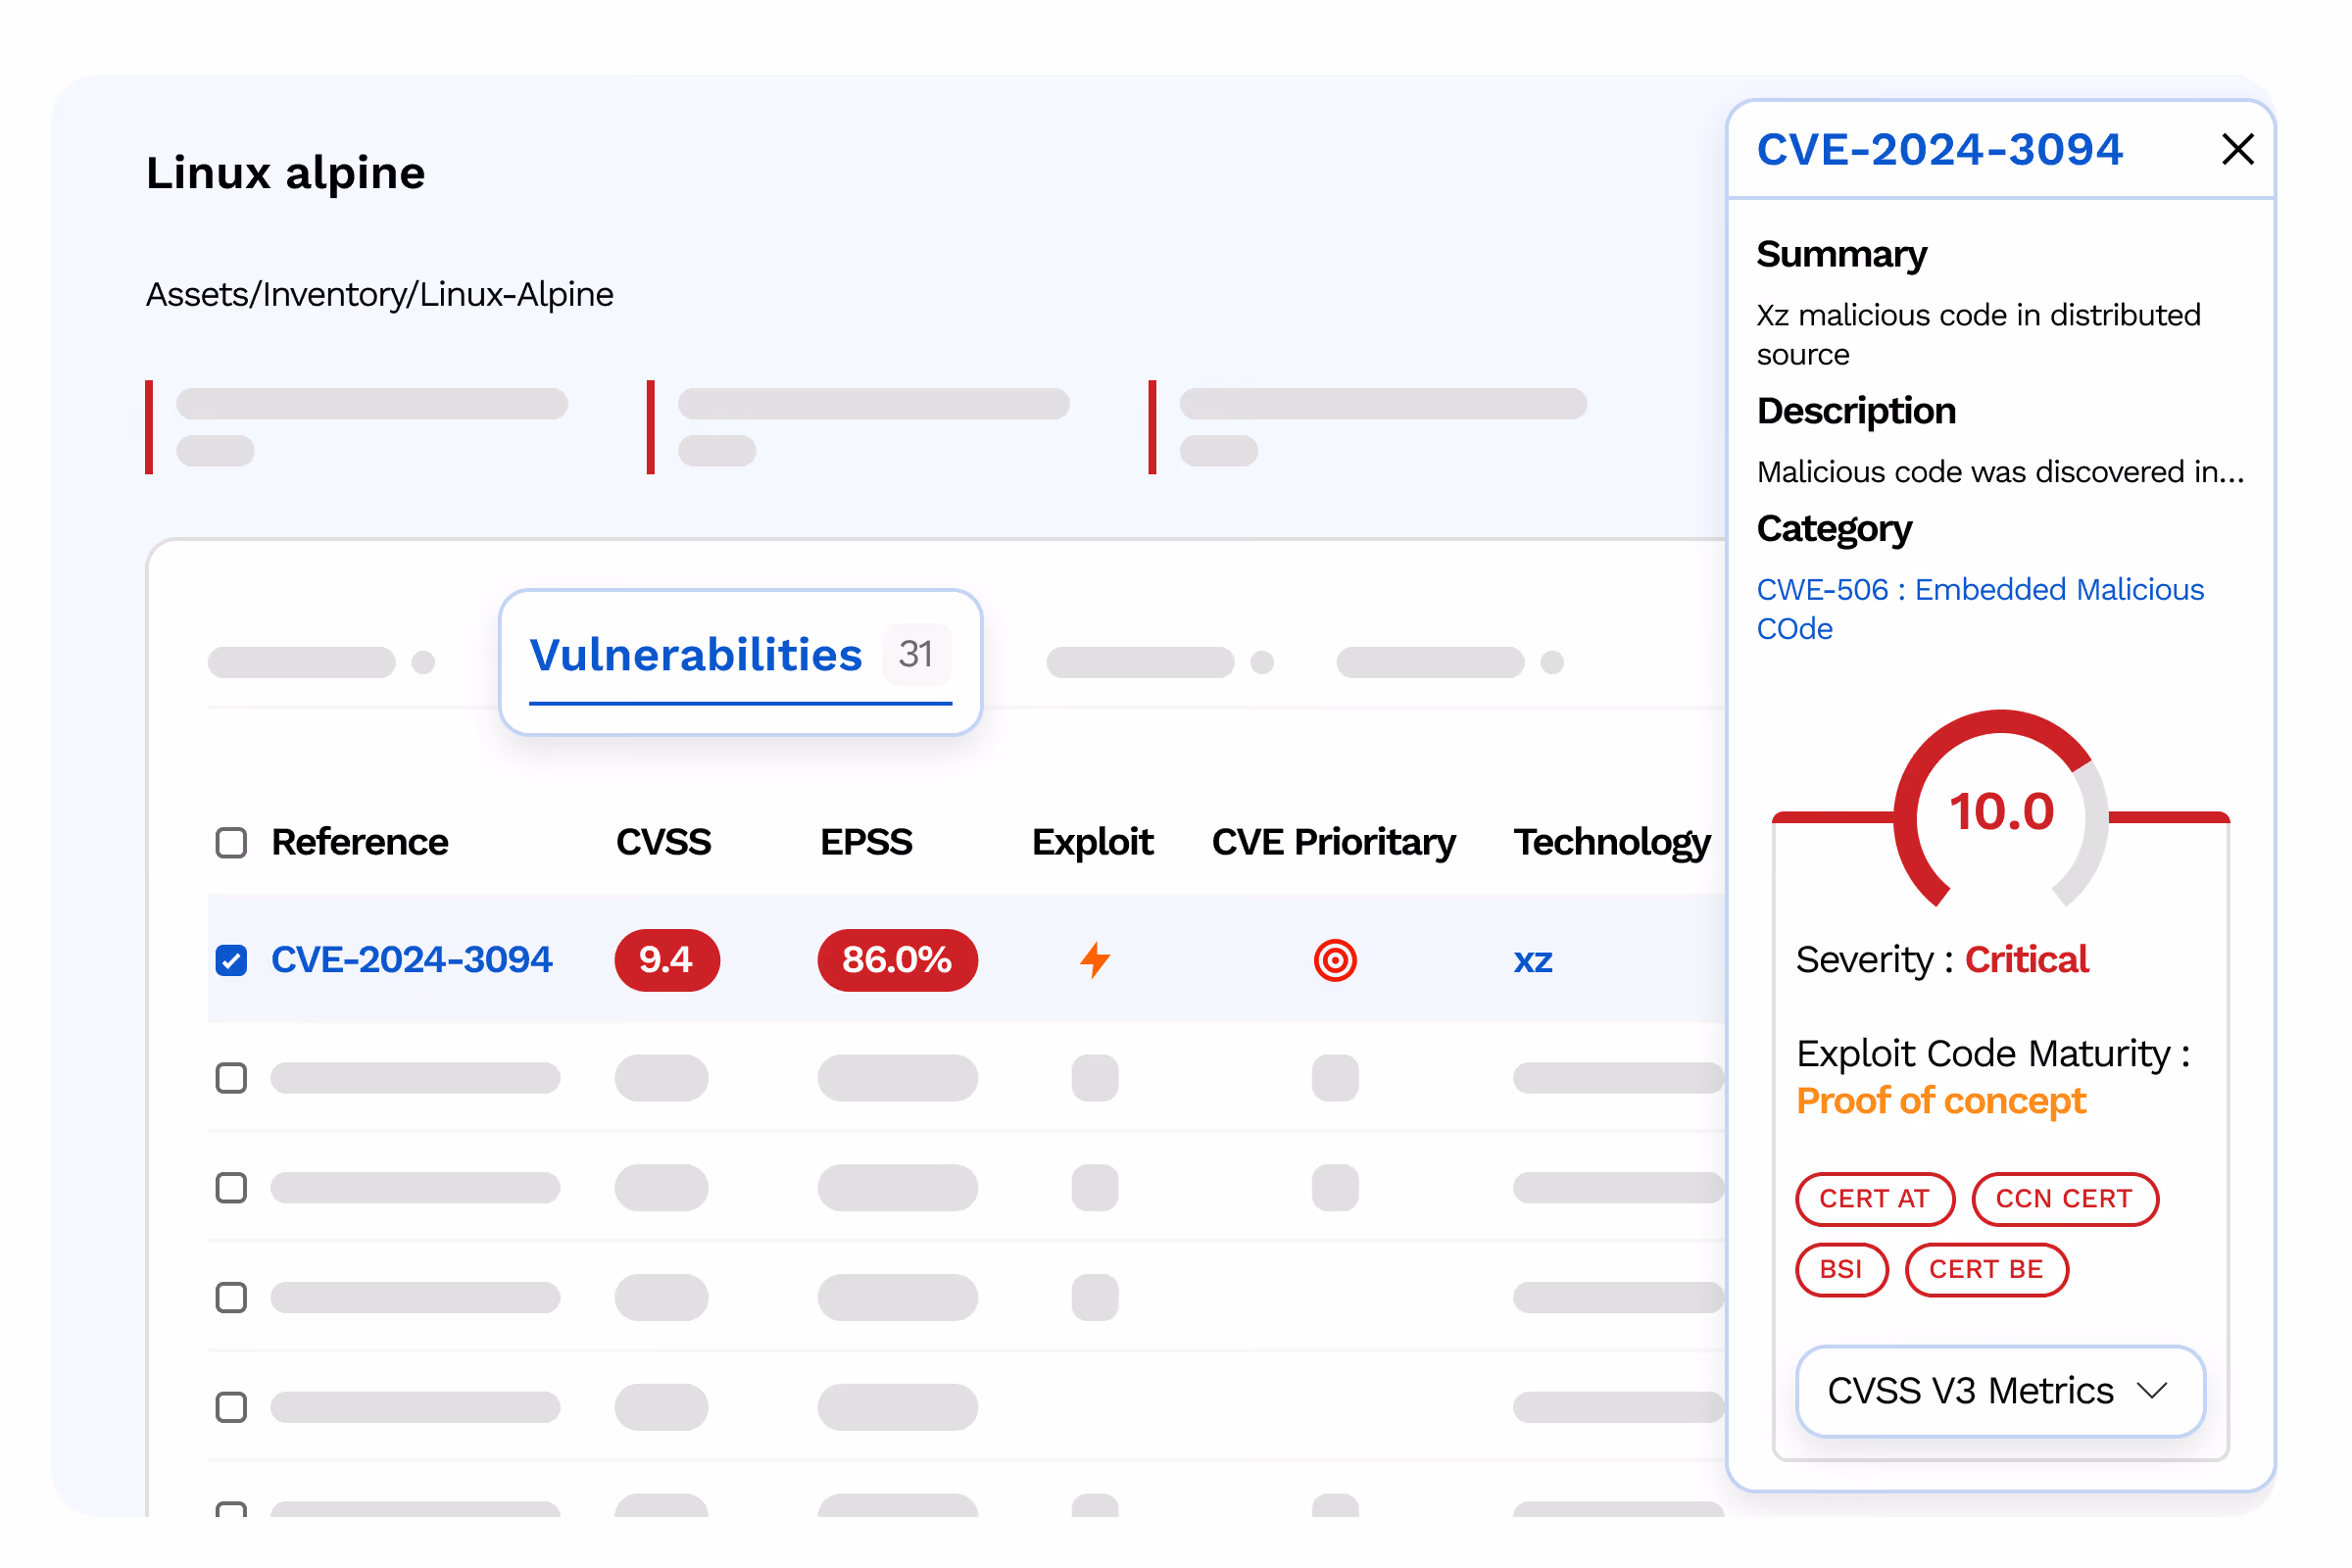Click the CERT AT tag
This screenshot has width=2352, height=1568.
1874,1199
